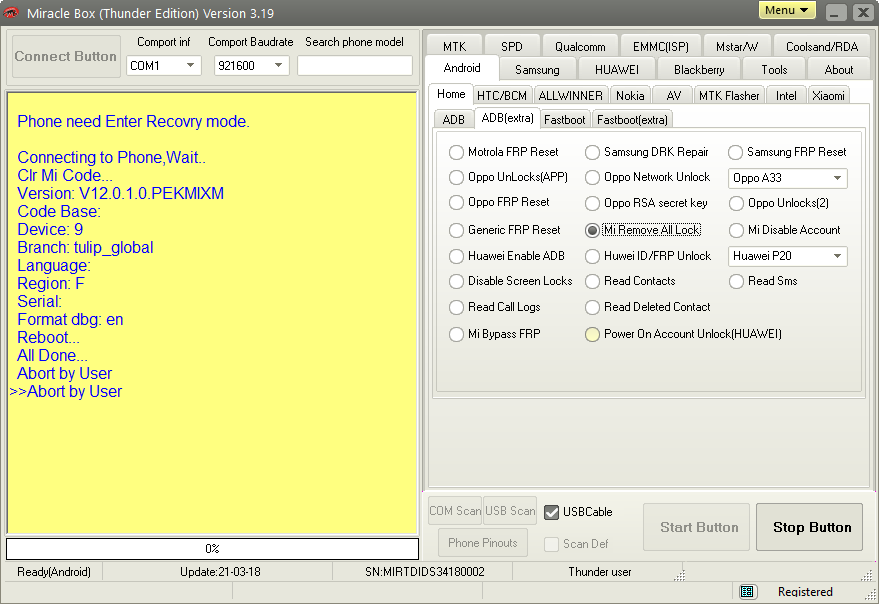This screenshot has width=879, height=604.
Task: Open the HUAWEI tab
Action: (x=617, y=70)
